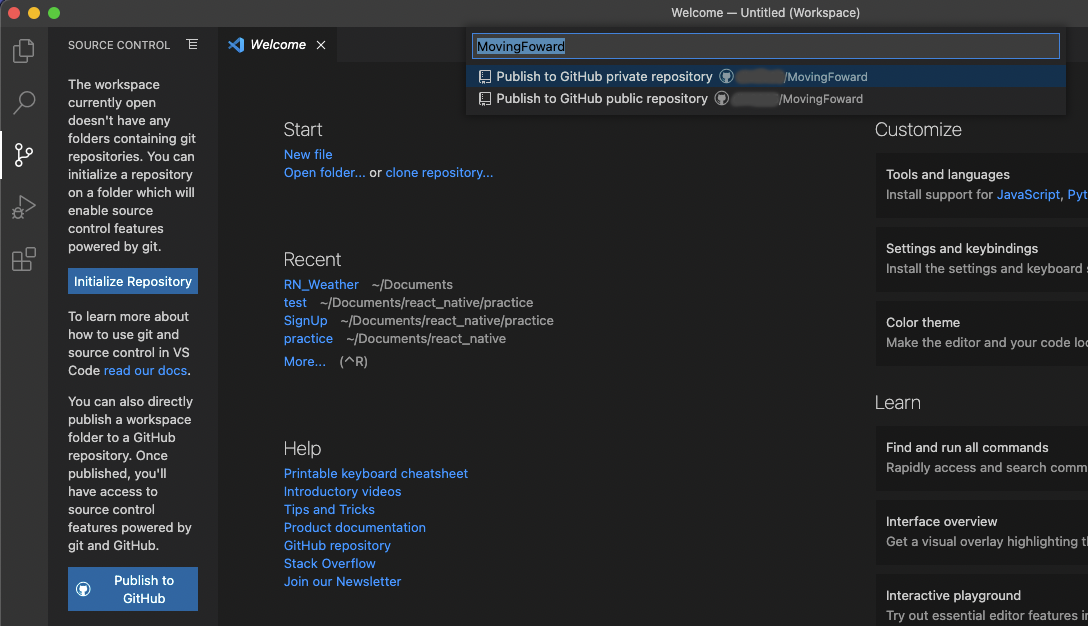This screenshot has width=1088, height=626.
Task: Open the Search view in activity bar
Action: pyautogui.click(x=24, y=103)
